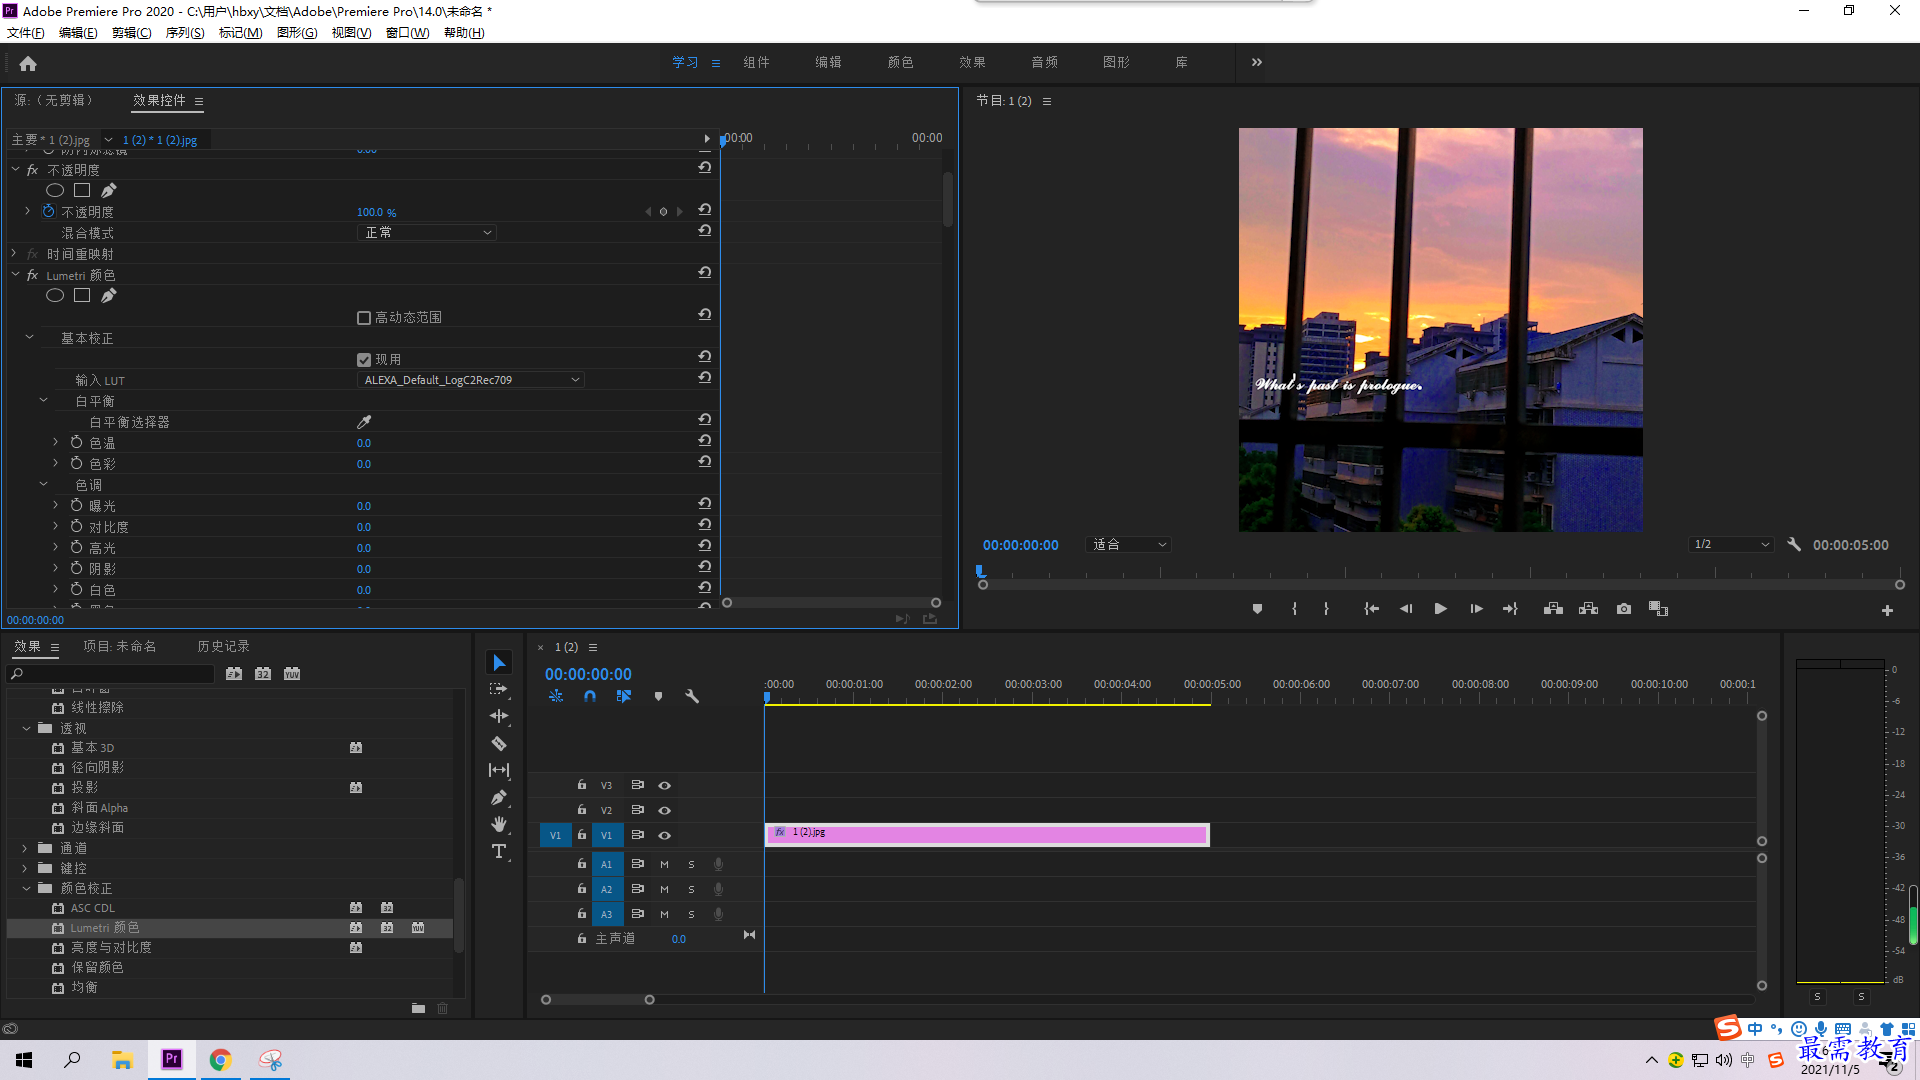Image resolution: width=1920 pixels, height=1080 pixels.
Task: Show more workspaces overflow arrow
Action: click(1256, 63)
